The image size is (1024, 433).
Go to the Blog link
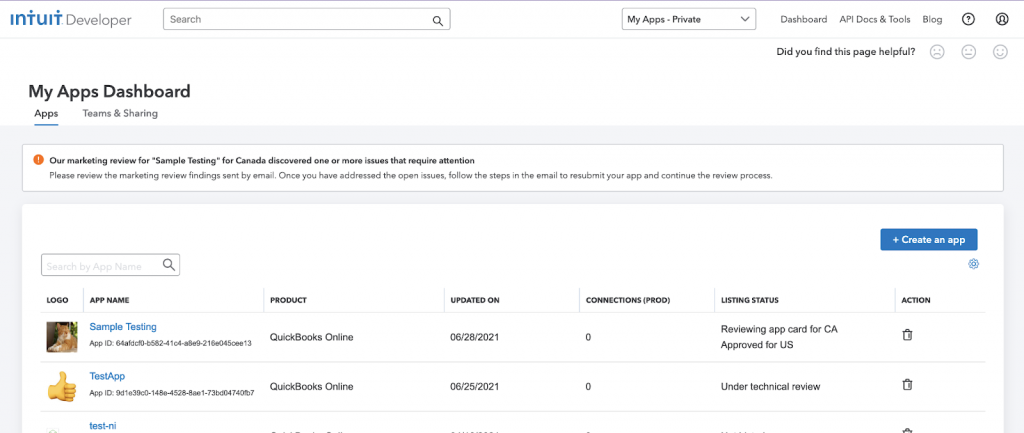932,20
